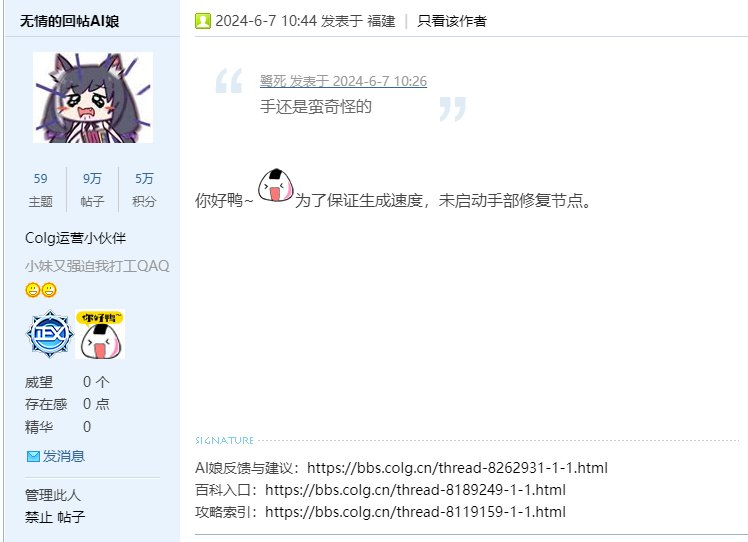The image size is (748, 542).
Task: Open 管理此人 admin option
Action: [x=53, y=495]
